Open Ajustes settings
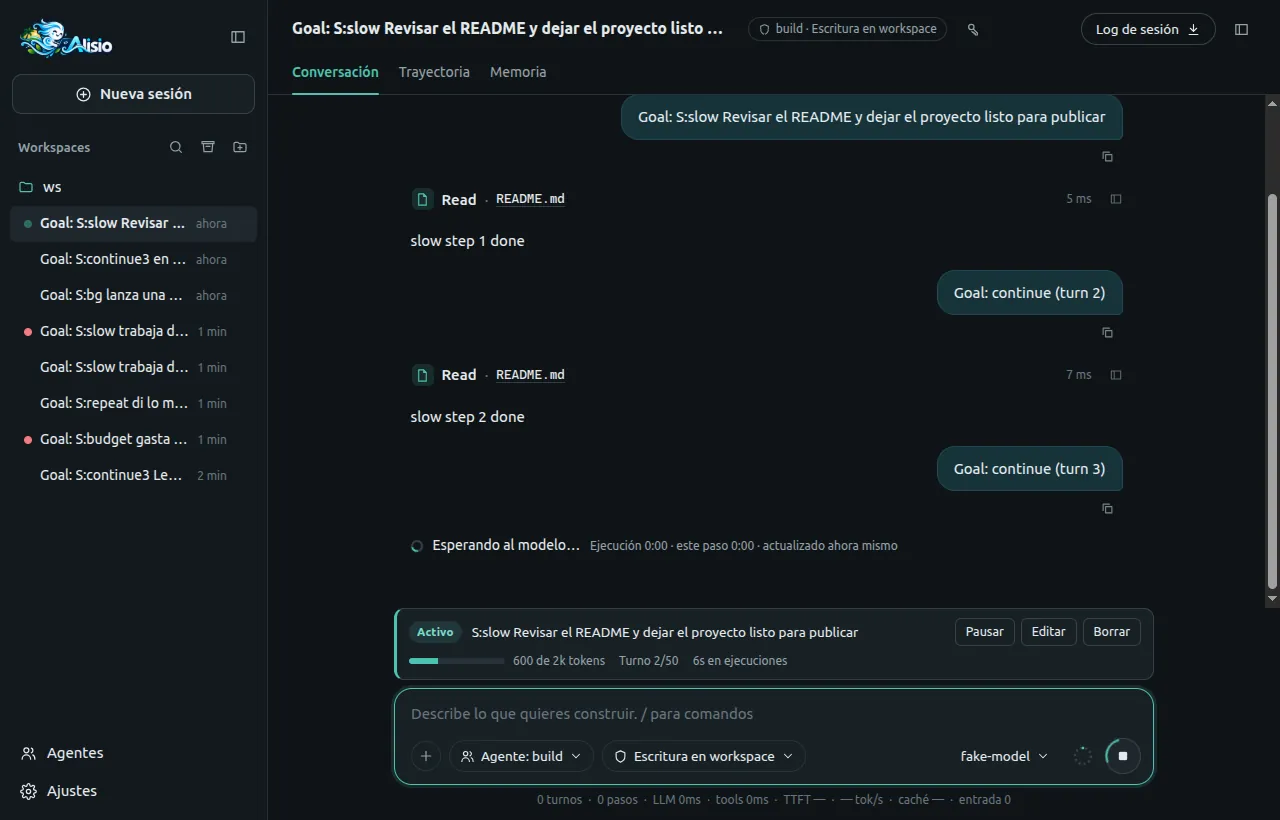 [133, 791]
